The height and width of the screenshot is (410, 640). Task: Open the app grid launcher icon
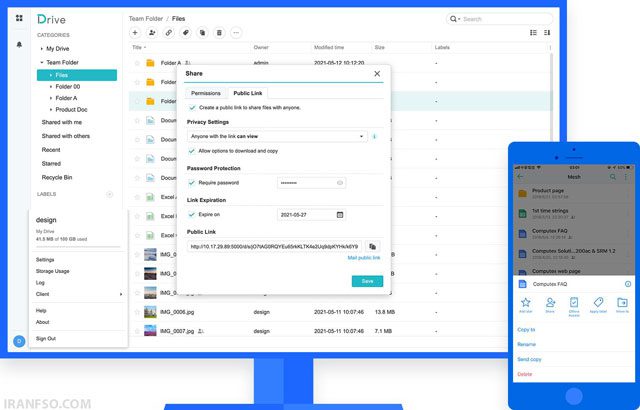pyautogui.click(x=19, y=18)
